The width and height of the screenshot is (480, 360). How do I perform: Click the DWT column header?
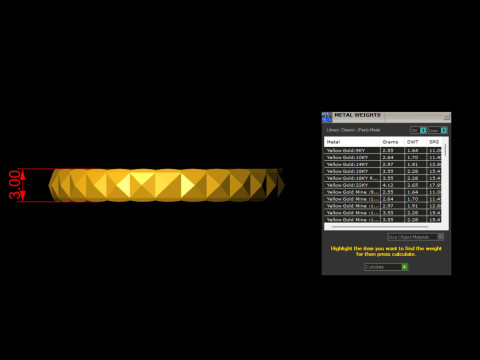415,142
